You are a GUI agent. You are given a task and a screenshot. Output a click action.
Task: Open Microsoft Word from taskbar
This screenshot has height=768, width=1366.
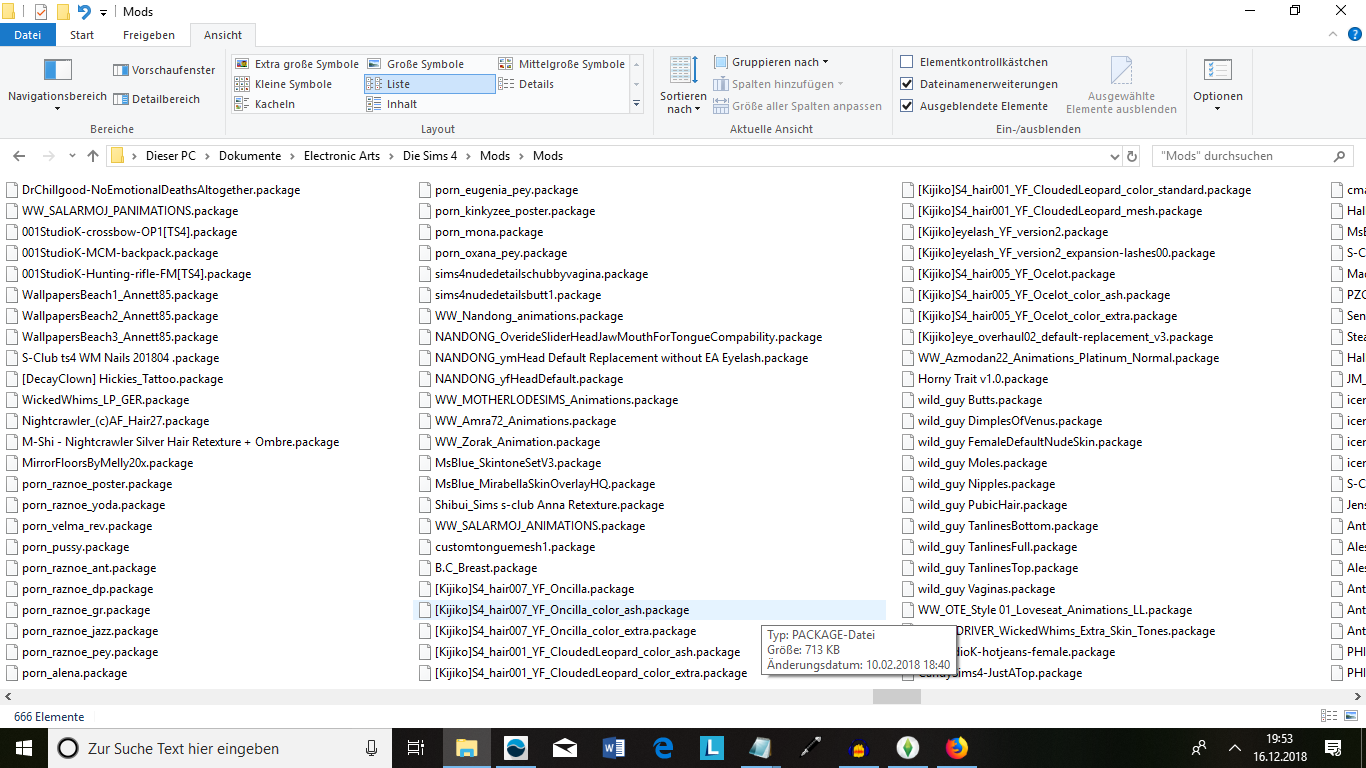coord(613,748)
